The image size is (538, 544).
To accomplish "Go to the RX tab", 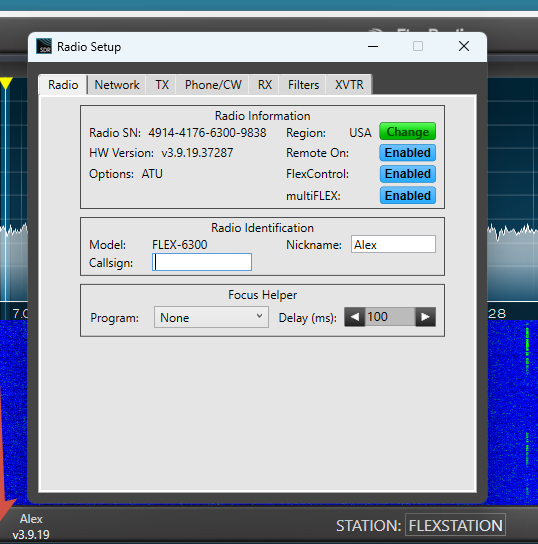I will tap(265, 85).
